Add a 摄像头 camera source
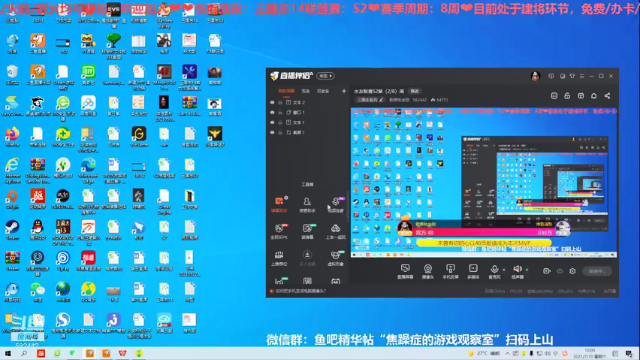640x360 pixels. tap(428, 271)
